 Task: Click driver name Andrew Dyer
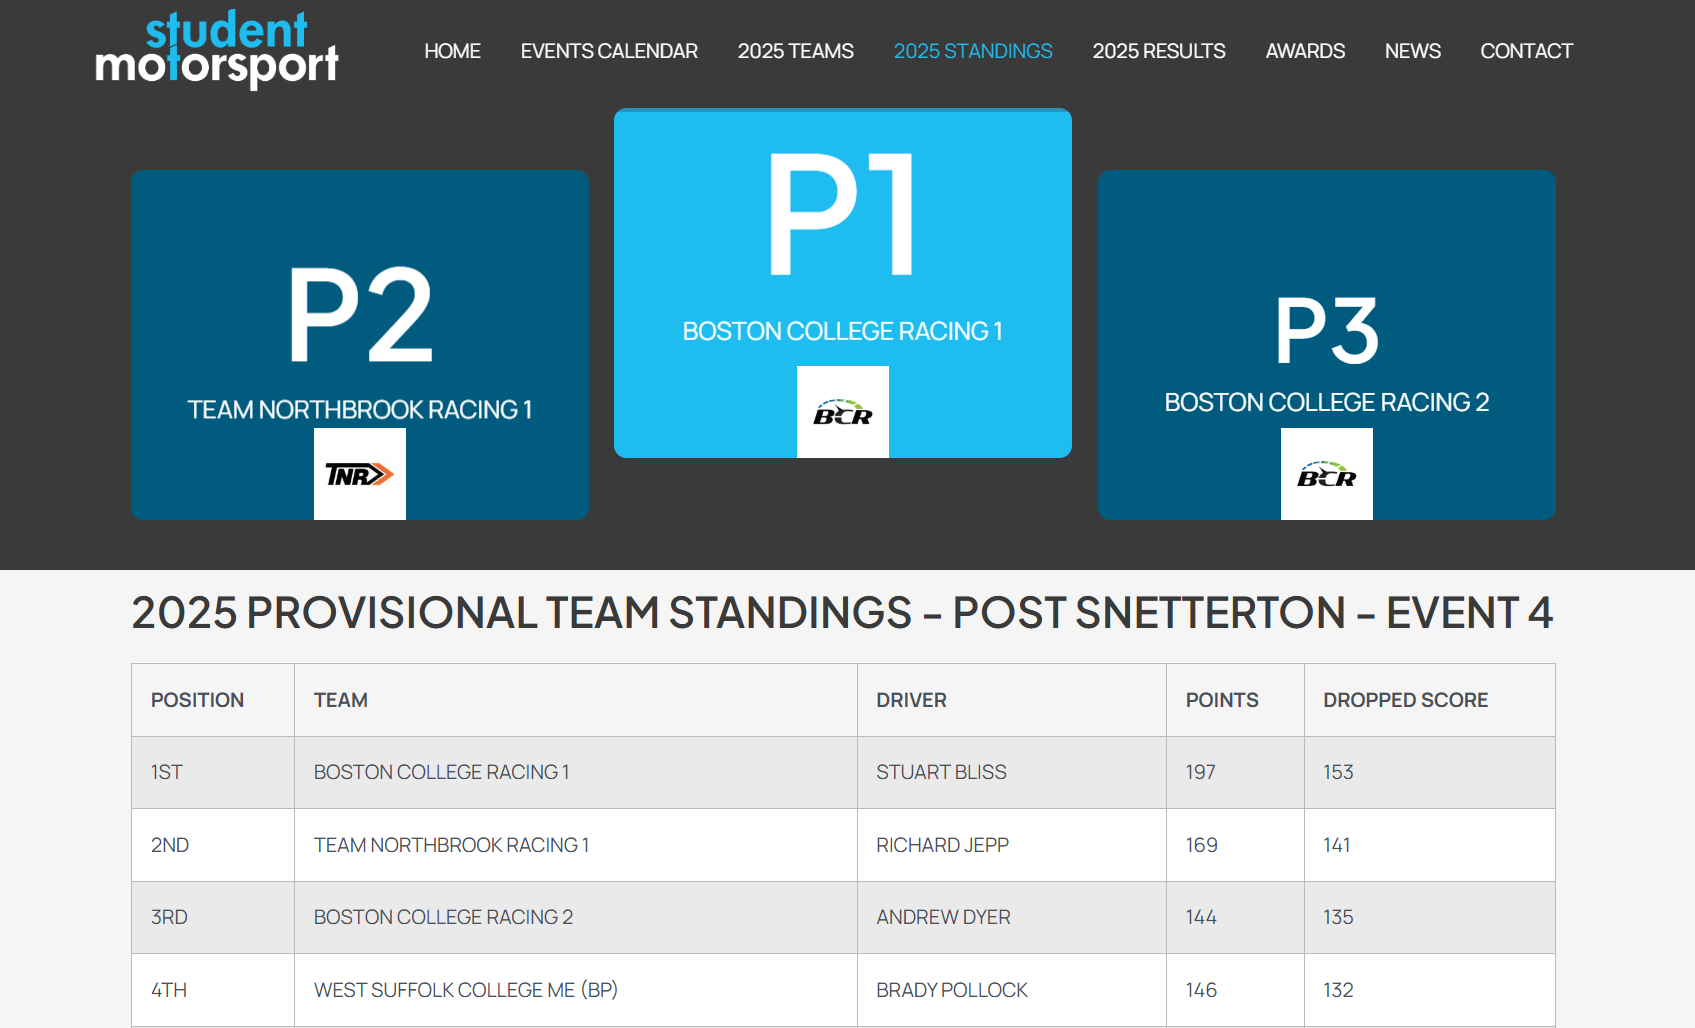click(x=943, y=917)
